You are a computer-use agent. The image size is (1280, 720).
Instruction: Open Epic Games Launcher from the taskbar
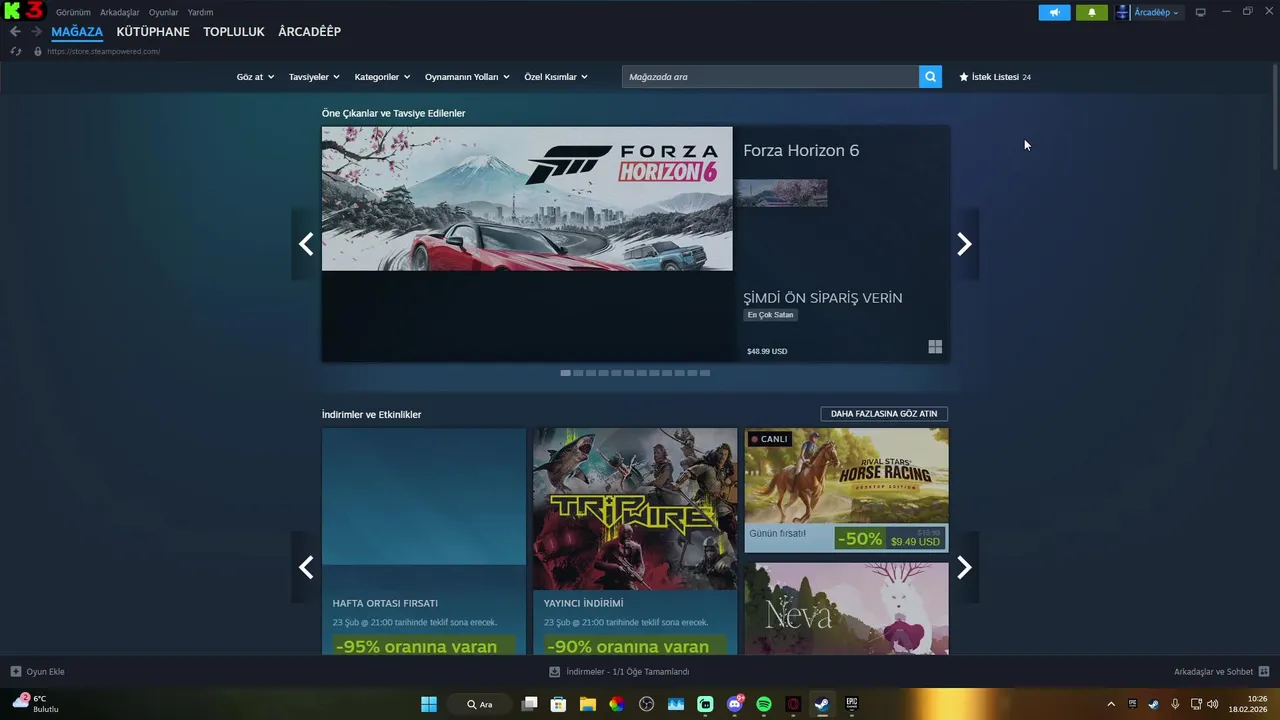(852, 704)
